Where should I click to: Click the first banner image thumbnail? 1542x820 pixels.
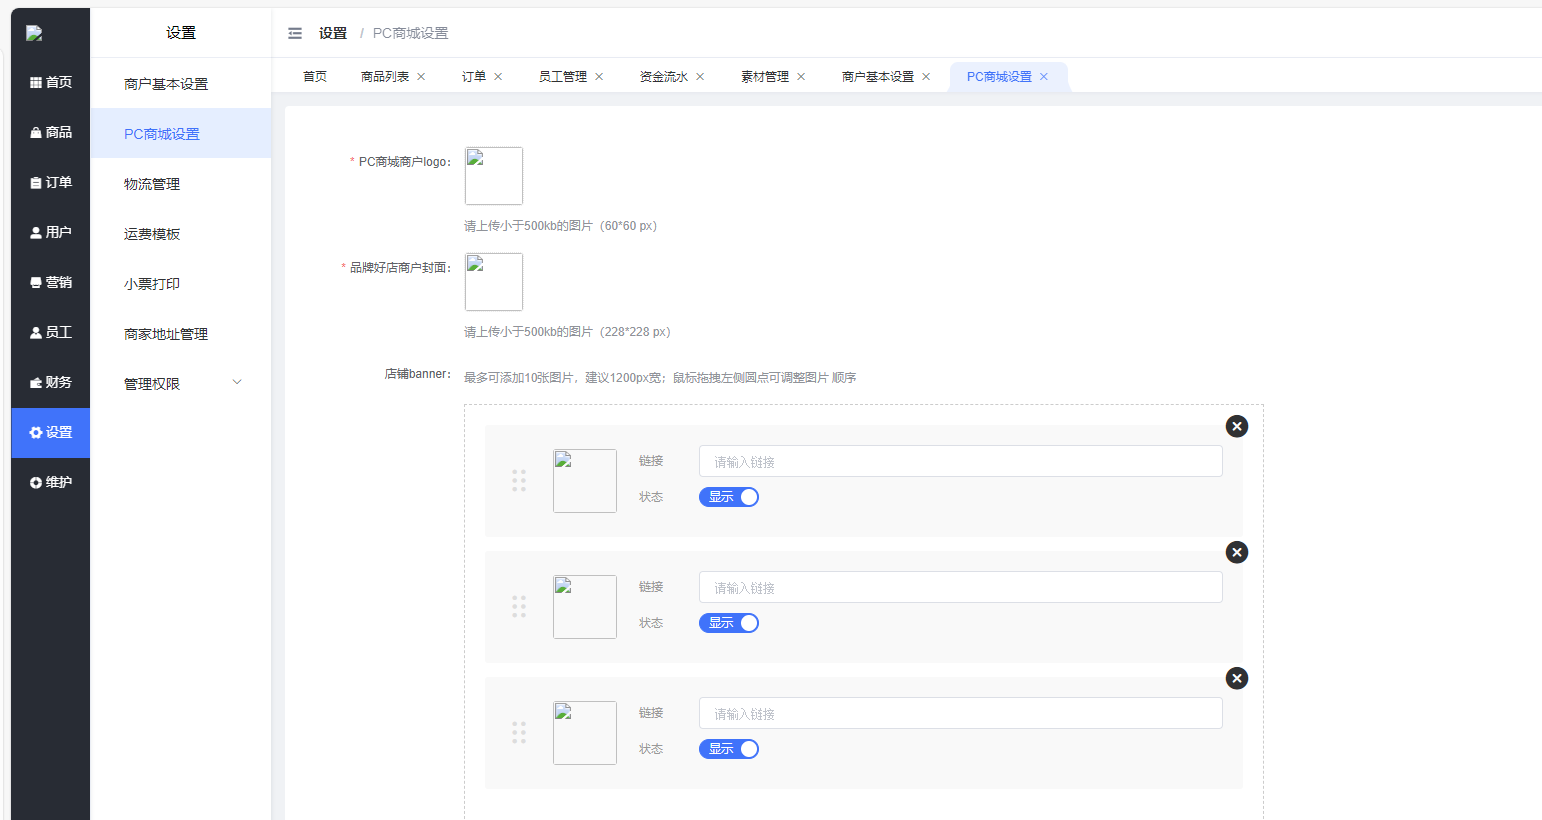pos(585,481)
